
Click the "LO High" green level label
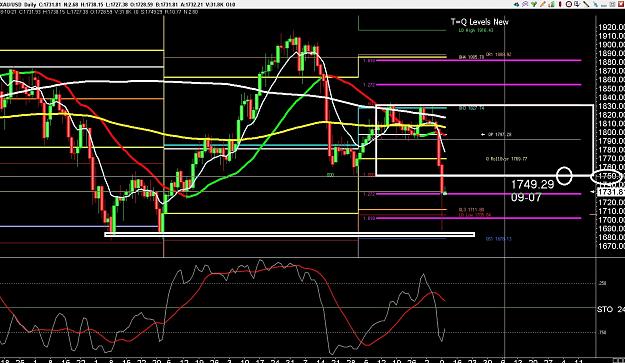click(x=476, y=30)
